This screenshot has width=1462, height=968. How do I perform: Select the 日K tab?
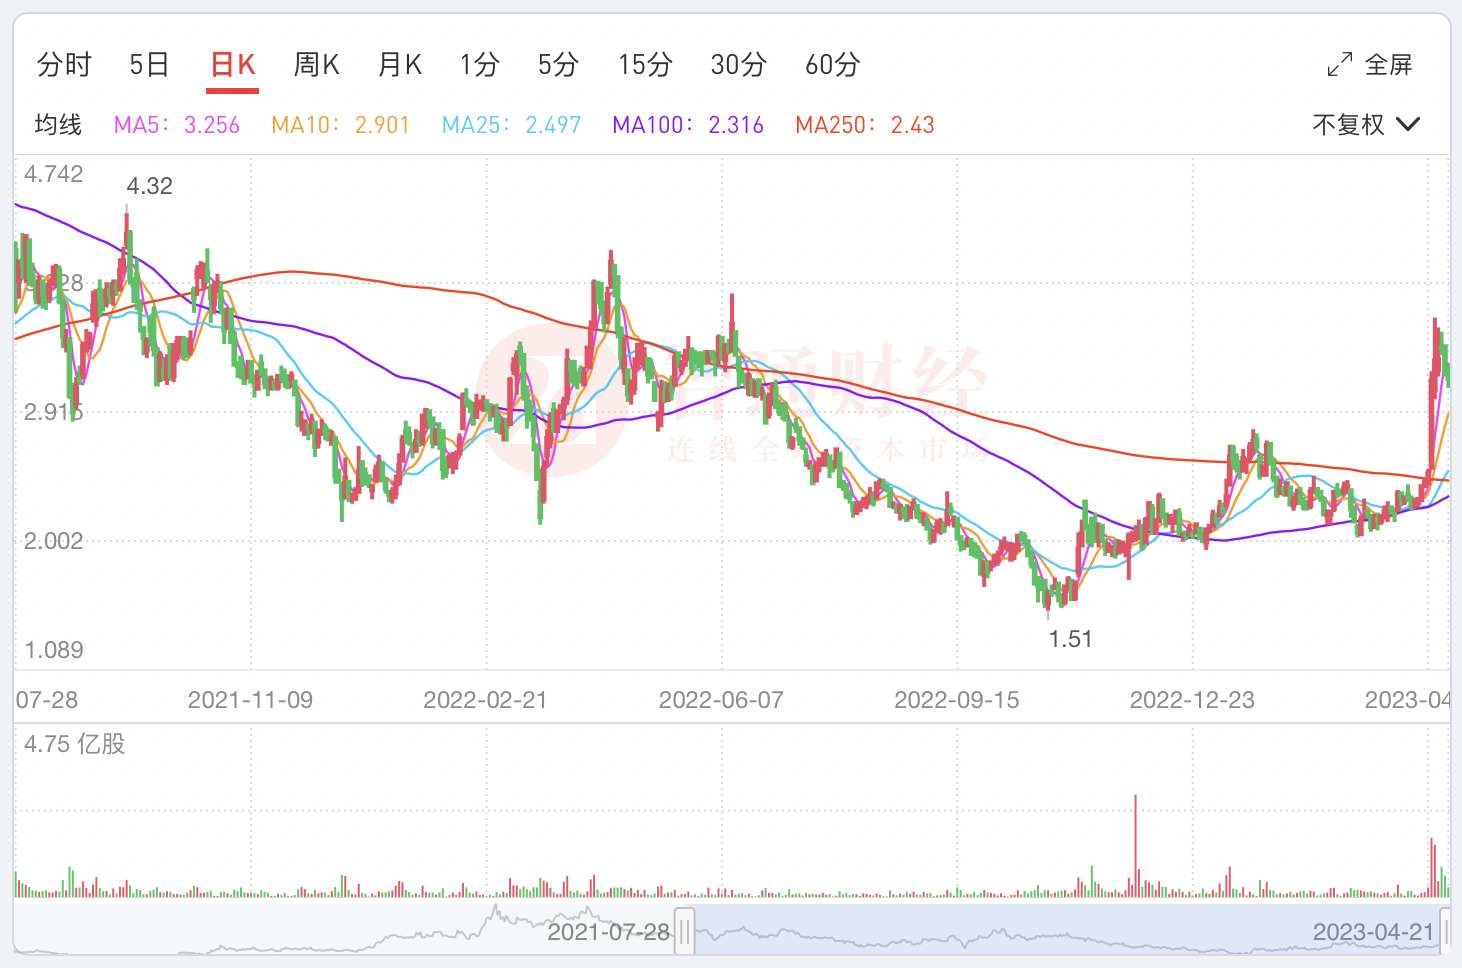[233, 65]
